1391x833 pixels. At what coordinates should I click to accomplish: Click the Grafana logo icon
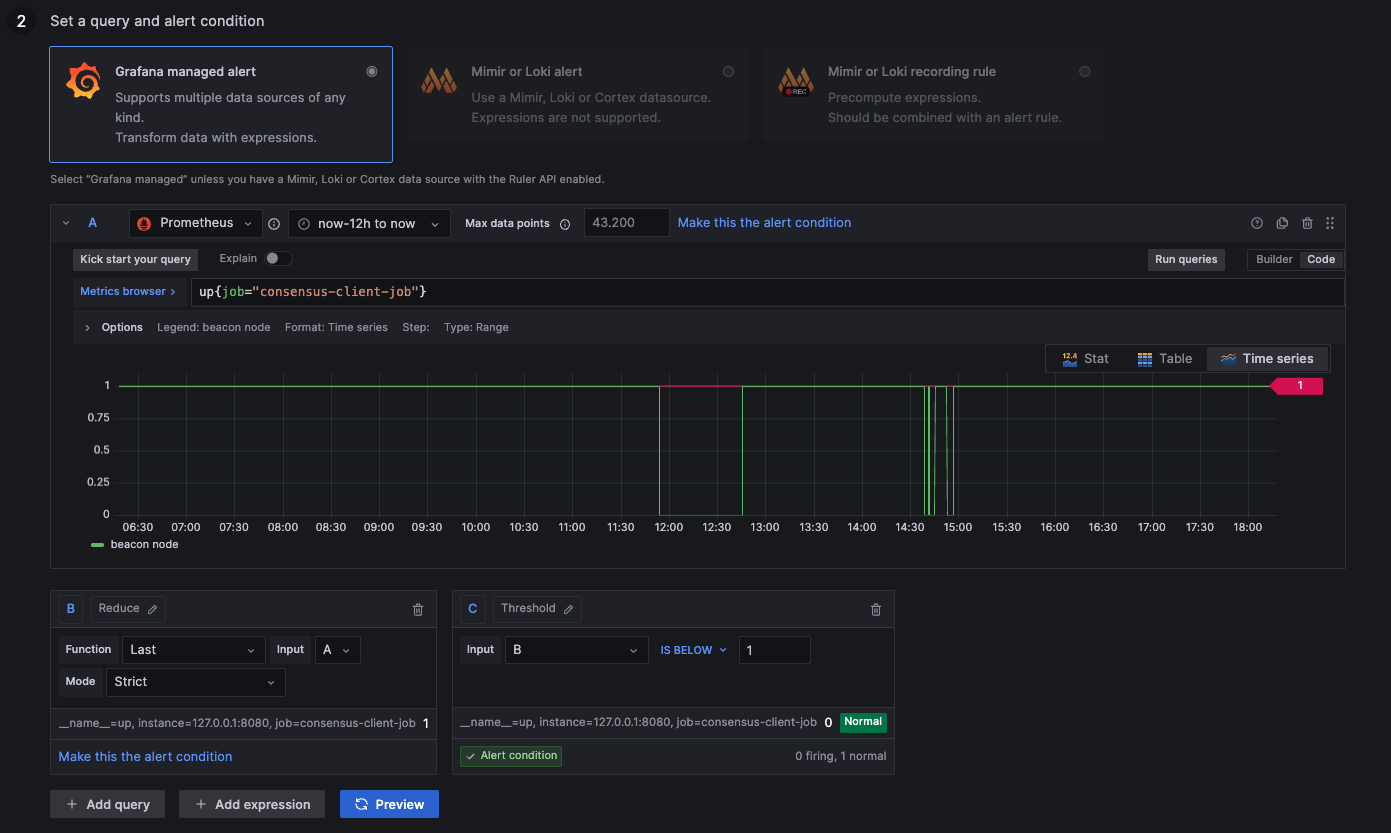pos(83,81)
